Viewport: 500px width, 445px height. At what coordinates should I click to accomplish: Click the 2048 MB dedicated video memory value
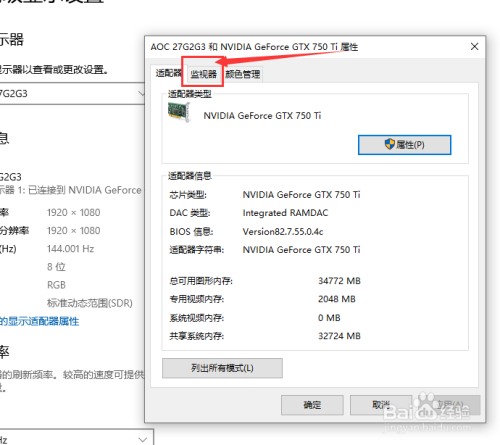click(x=337, y=299)
